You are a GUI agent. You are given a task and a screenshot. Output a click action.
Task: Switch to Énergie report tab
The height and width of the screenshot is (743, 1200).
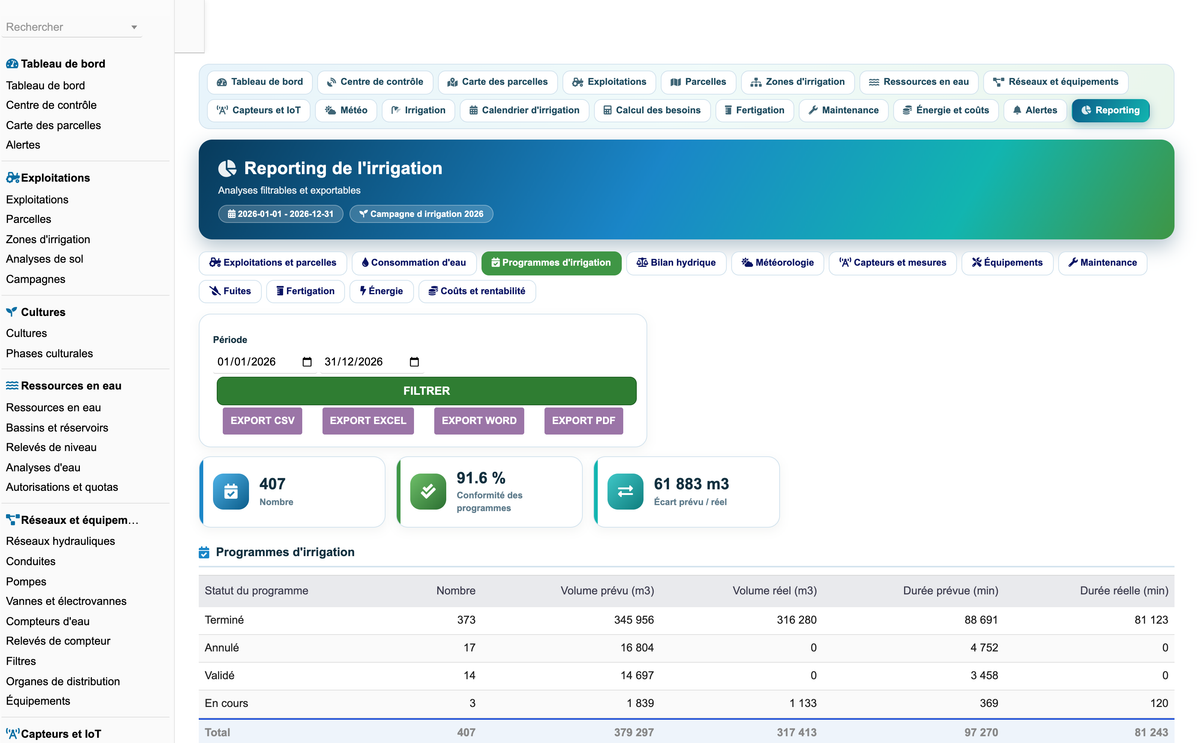(381, 291)
